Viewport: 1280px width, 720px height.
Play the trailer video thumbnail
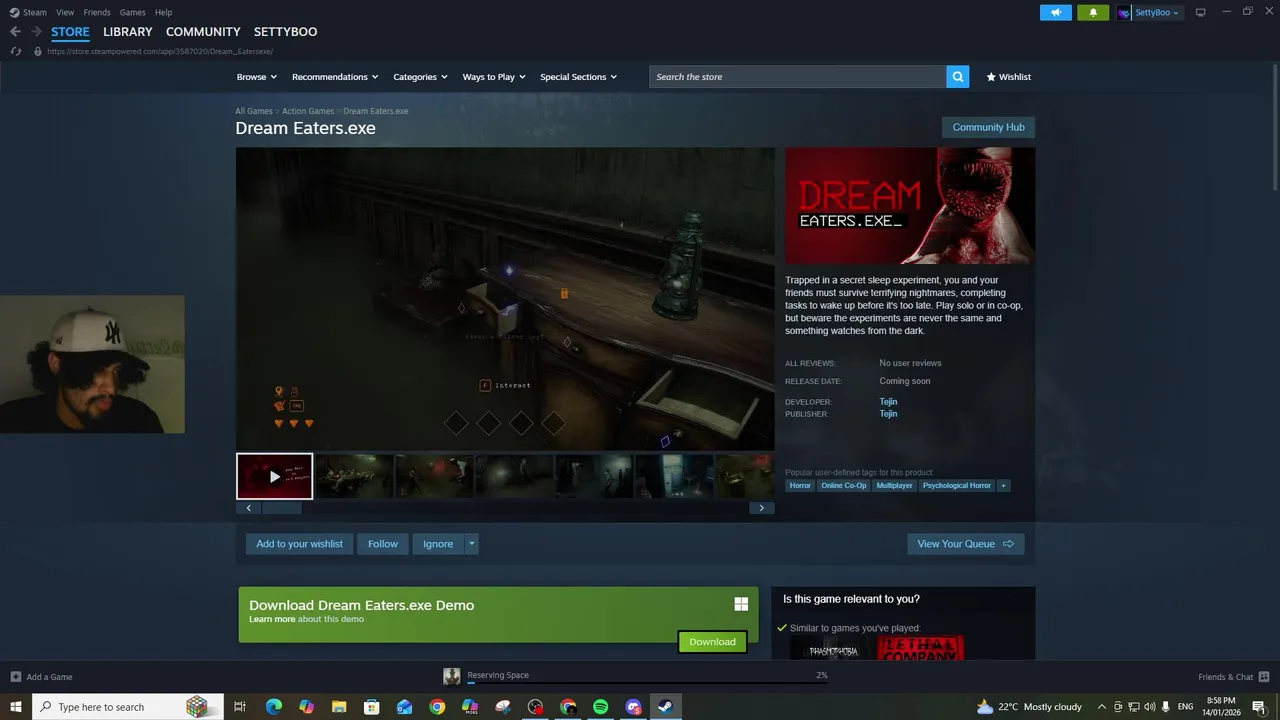pyautogui.click(x=274, y=476)
